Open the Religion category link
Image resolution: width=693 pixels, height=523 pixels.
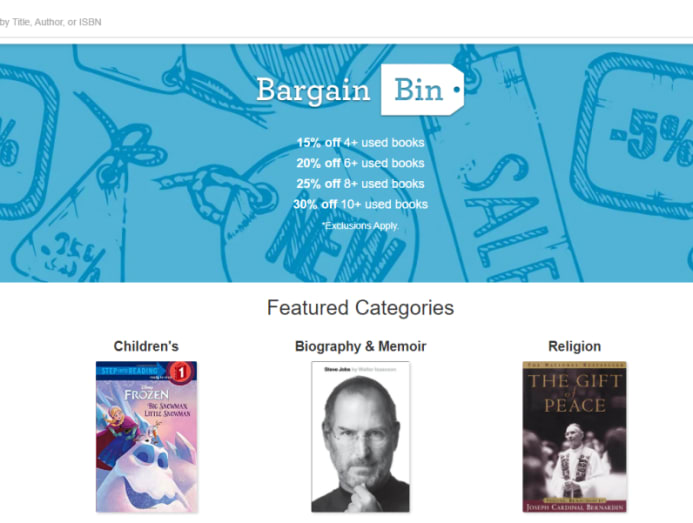575,346
